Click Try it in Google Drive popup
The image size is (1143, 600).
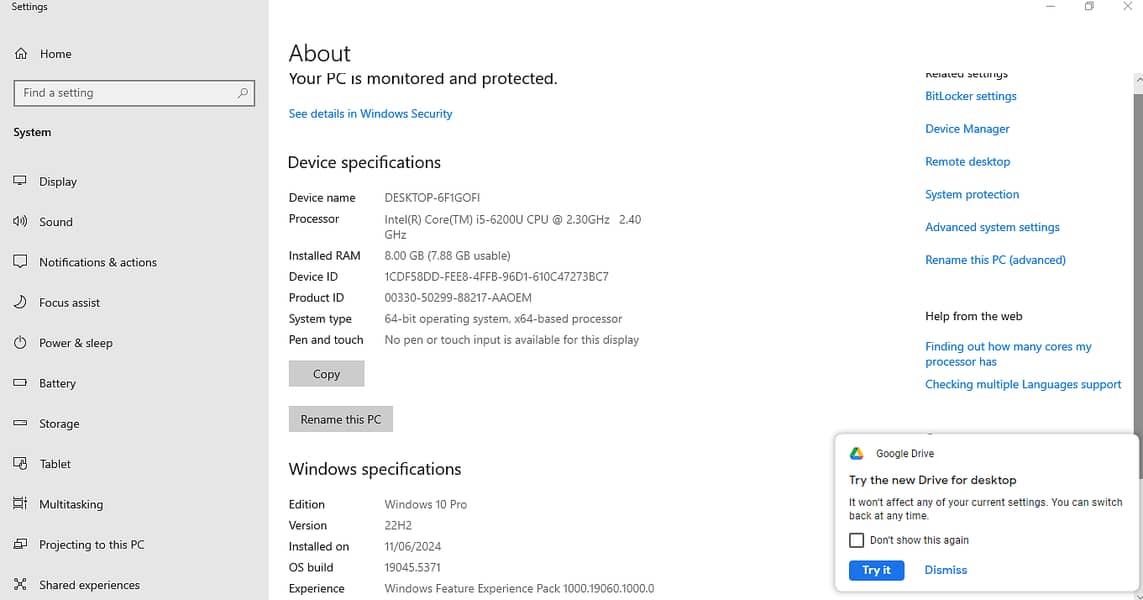click(876, 570)
